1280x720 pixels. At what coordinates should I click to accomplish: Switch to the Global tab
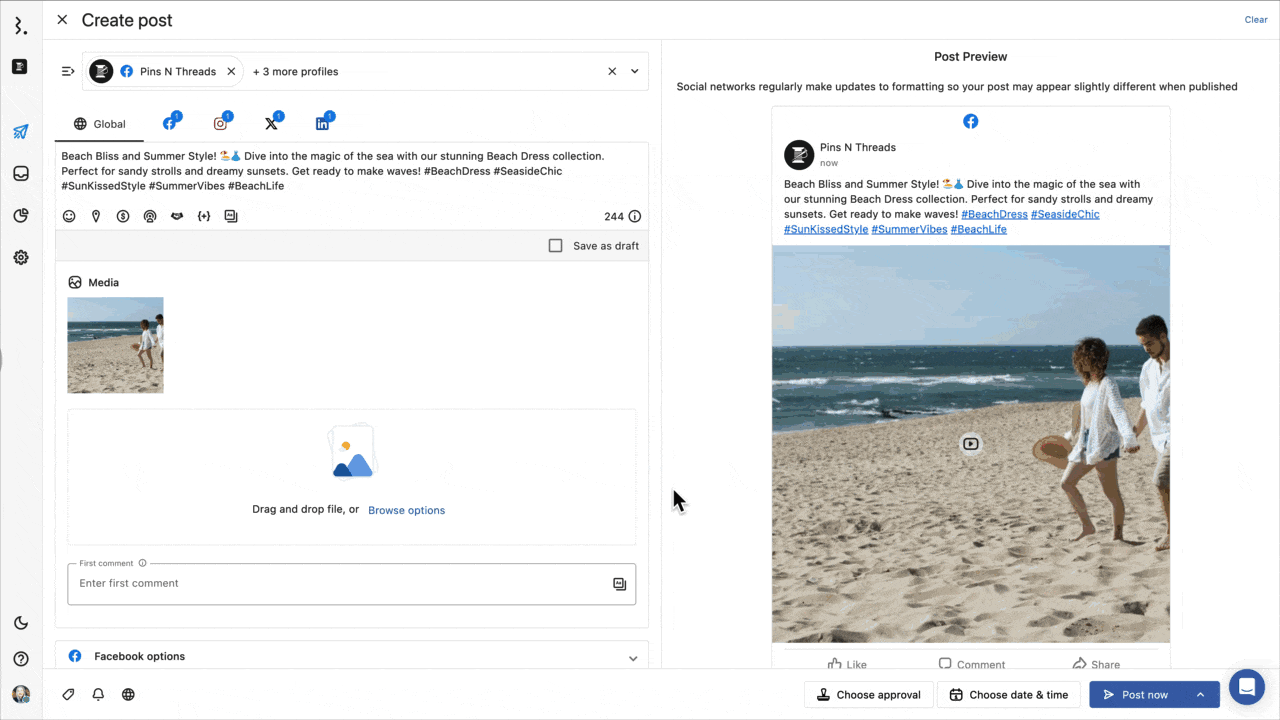coord(100,124)
